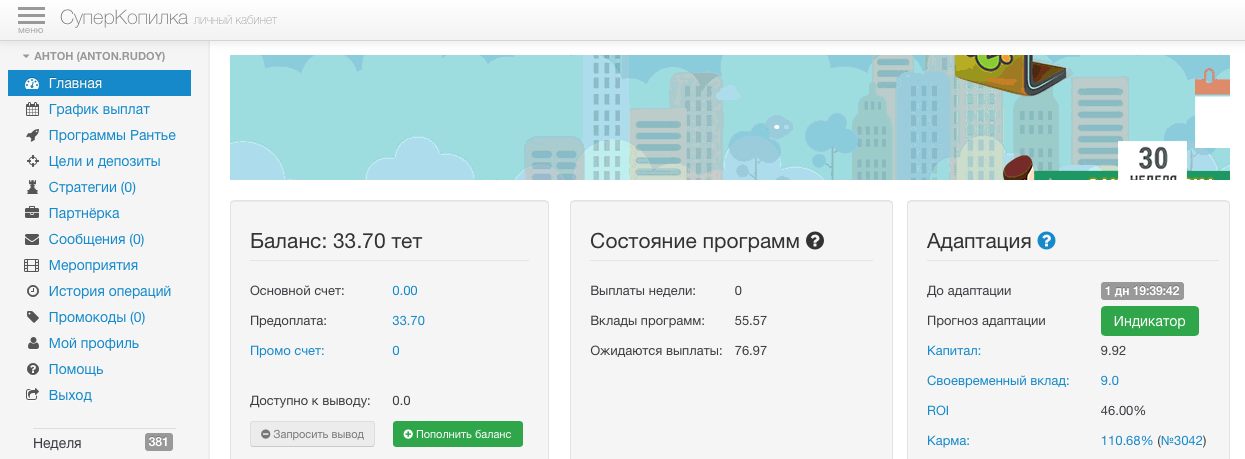Screen dimensions: 1245x459
Task: Collapse the АНТОН (ANTON.RUDOY) user section
Action: point(92,56)
